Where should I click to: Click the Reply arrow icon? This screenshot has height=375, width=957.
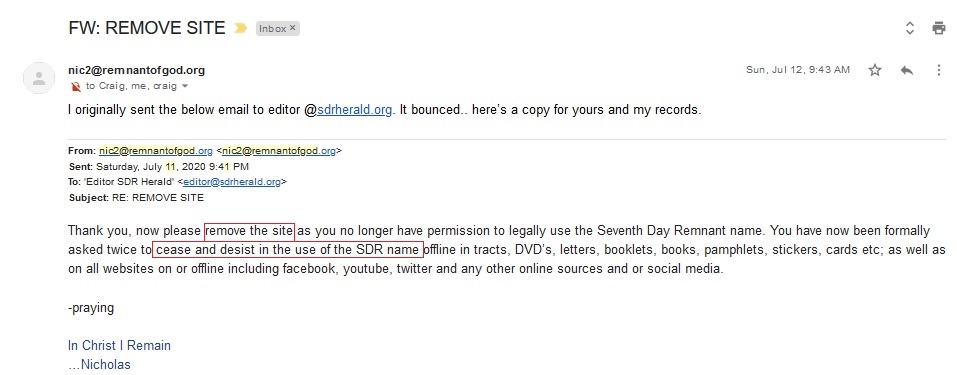point(906,70)
